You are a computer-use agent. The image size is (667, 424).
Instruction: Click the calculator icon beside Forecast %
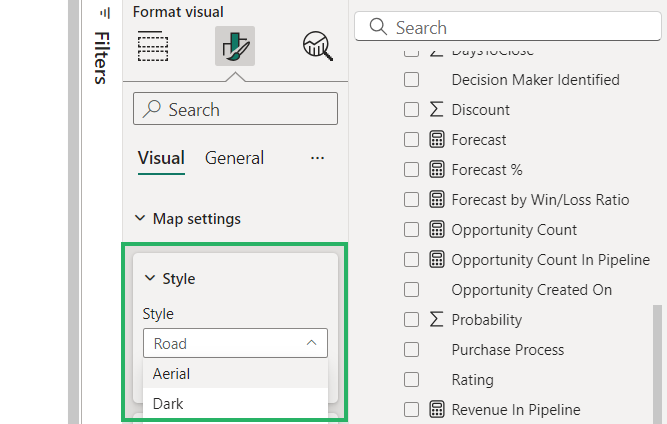pos(436,170)
